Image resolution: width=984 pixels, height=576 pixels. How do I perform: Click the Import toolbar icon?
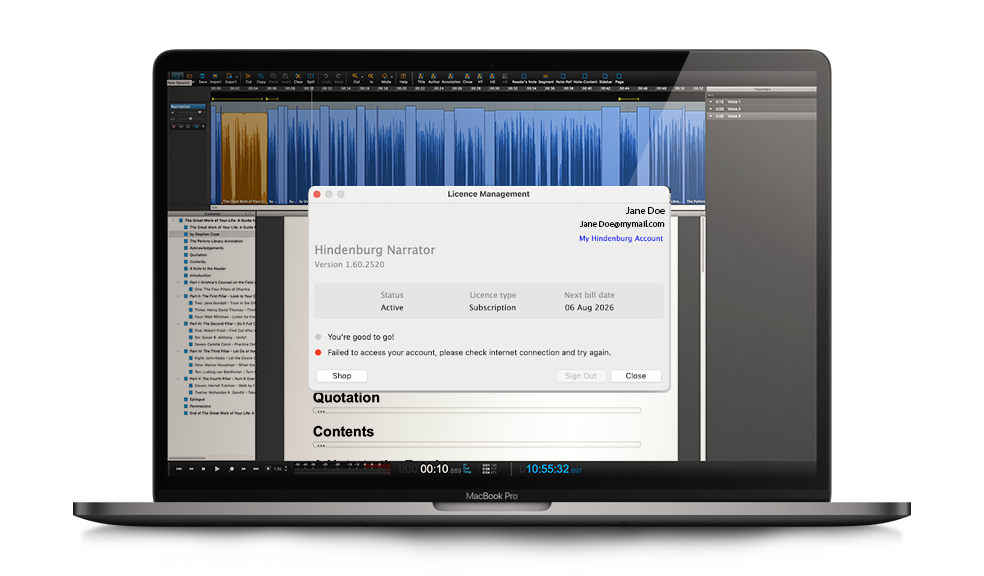coord(215,78)
